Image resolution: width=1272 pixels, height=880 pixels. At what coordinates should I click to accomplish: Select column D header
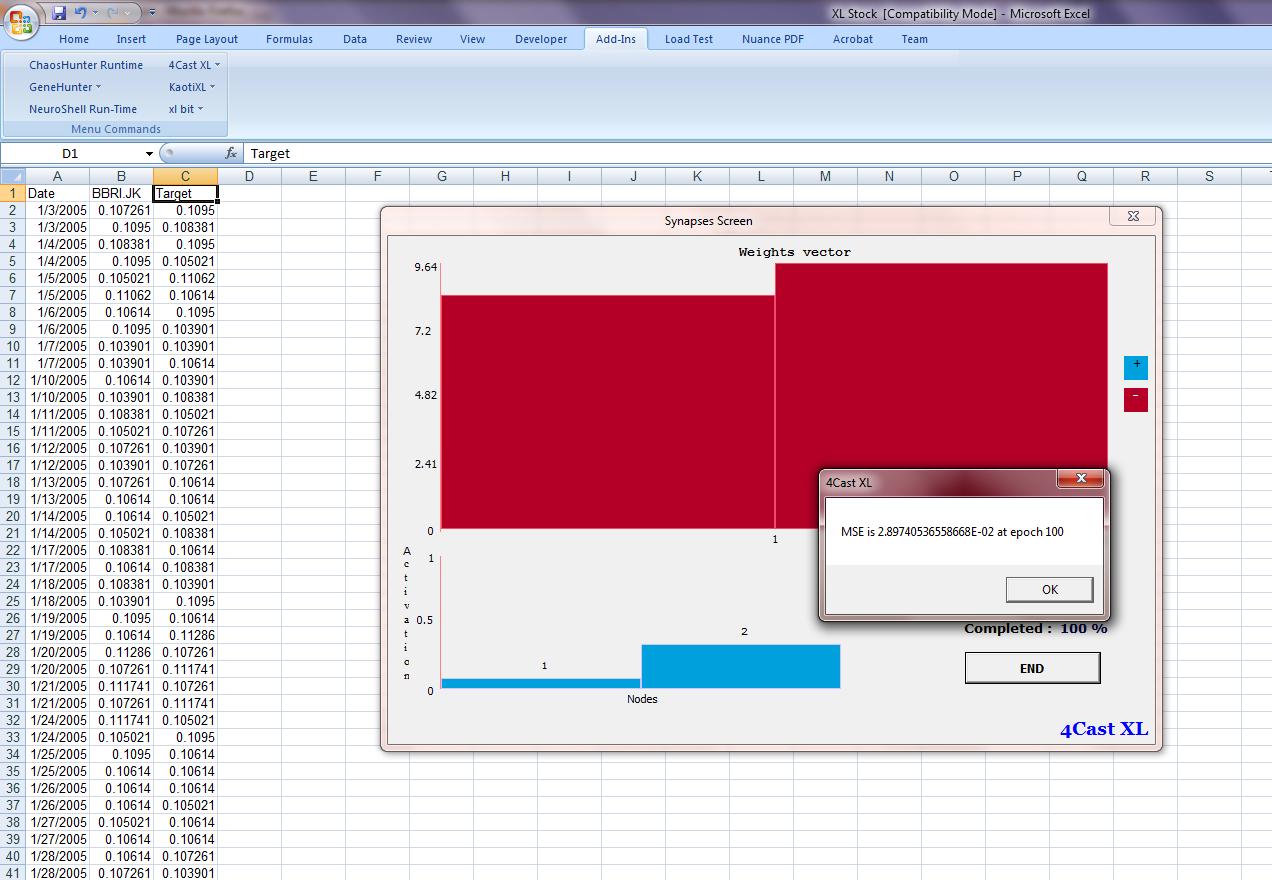[x=249, y=176]
